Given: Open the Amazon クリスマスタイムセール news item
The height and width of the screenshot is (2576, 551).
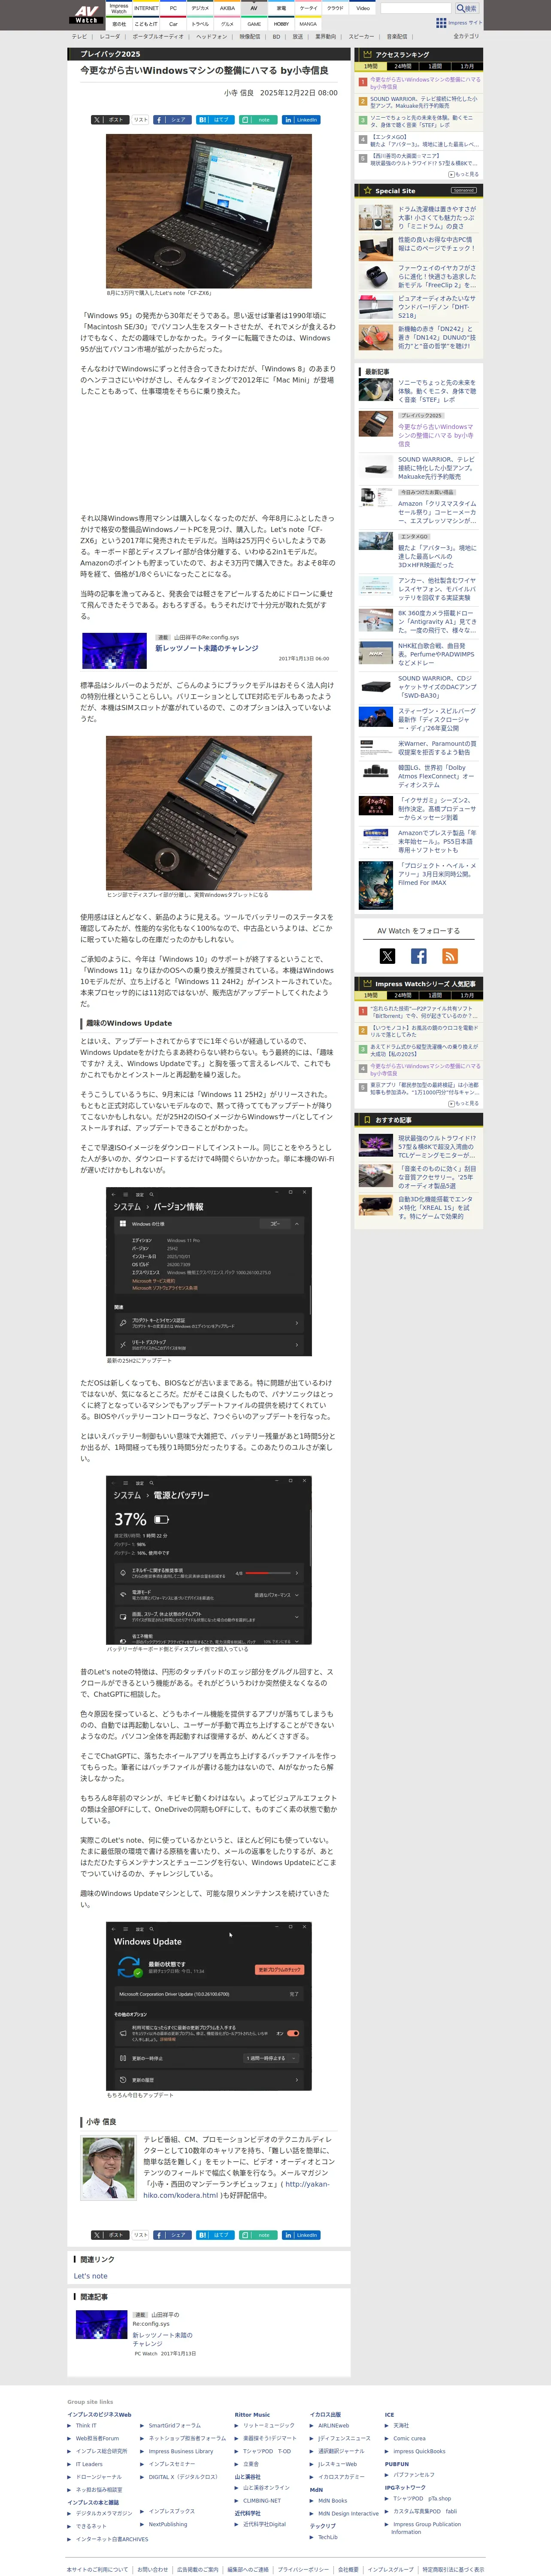Looking at the screenshot, I should coord(437,512).
